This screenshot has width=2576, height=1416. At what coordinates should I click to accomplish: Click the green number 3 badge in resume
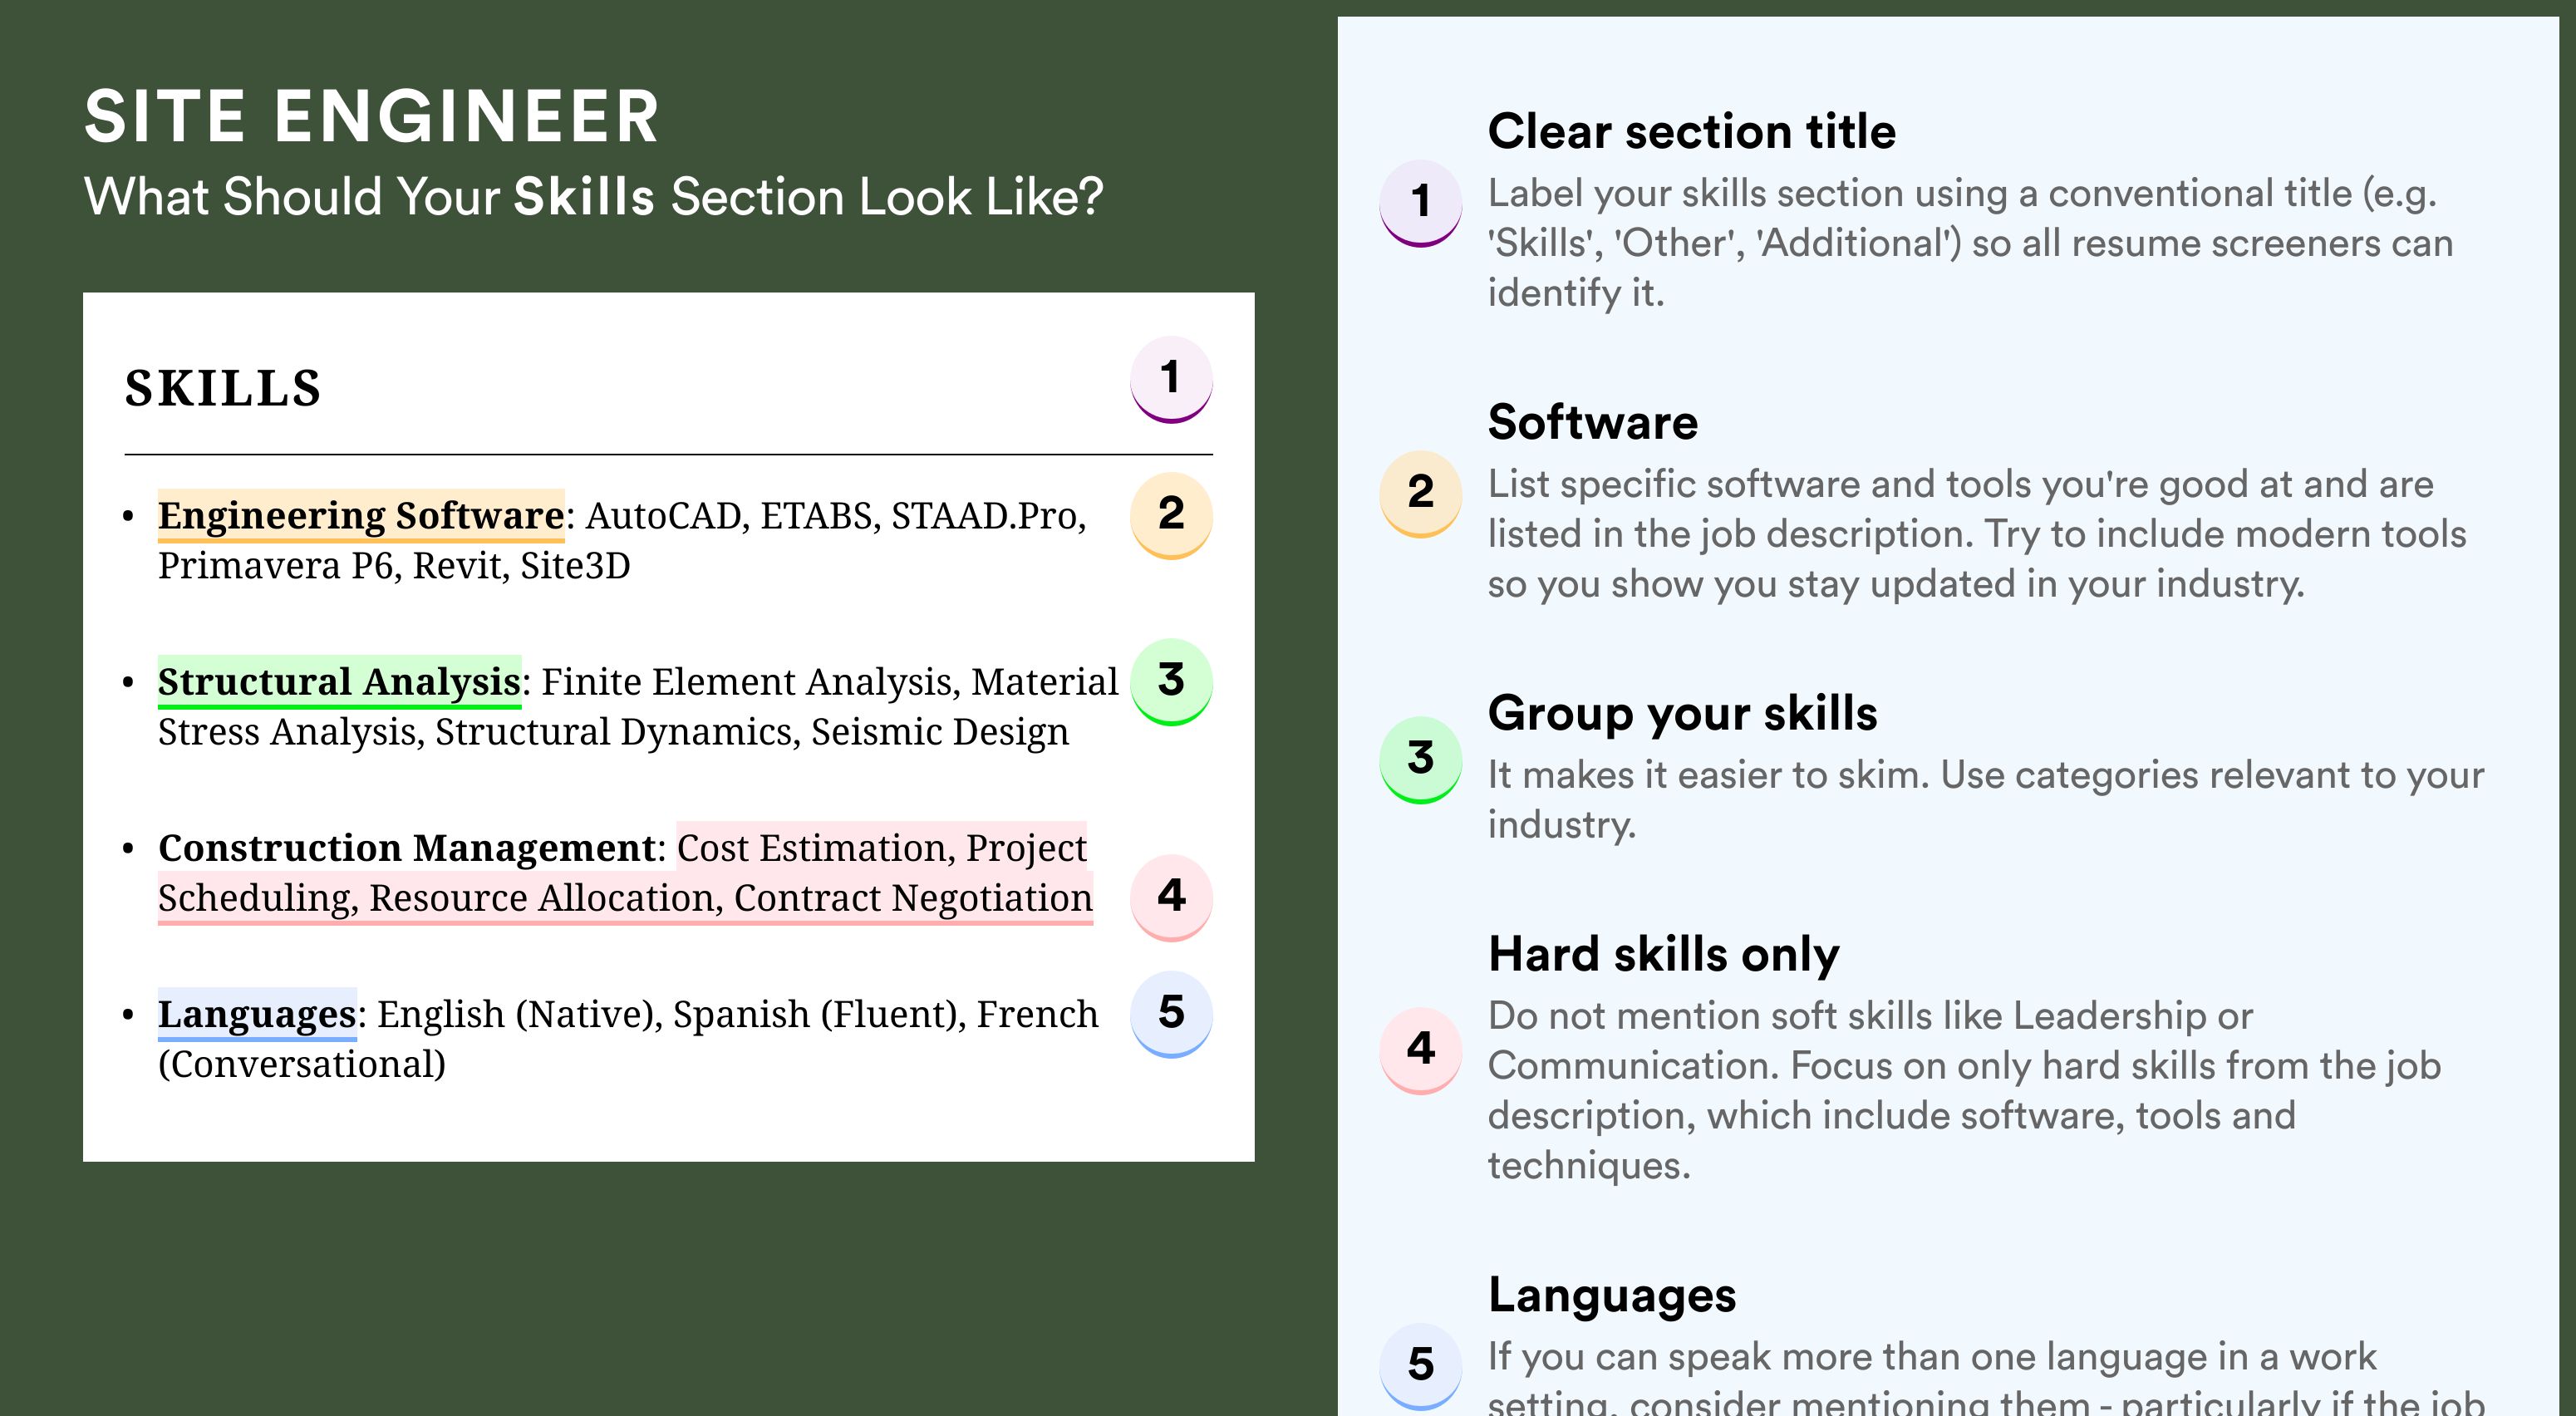(x=1171, y=681)
